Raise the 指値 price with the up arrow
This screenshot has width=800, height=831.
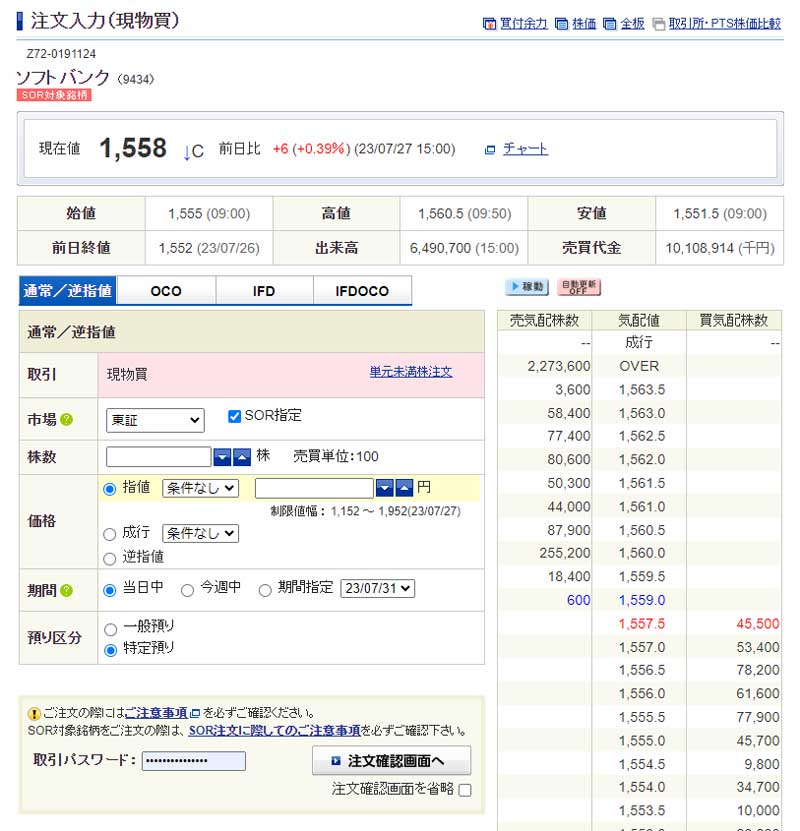(404, 488)
